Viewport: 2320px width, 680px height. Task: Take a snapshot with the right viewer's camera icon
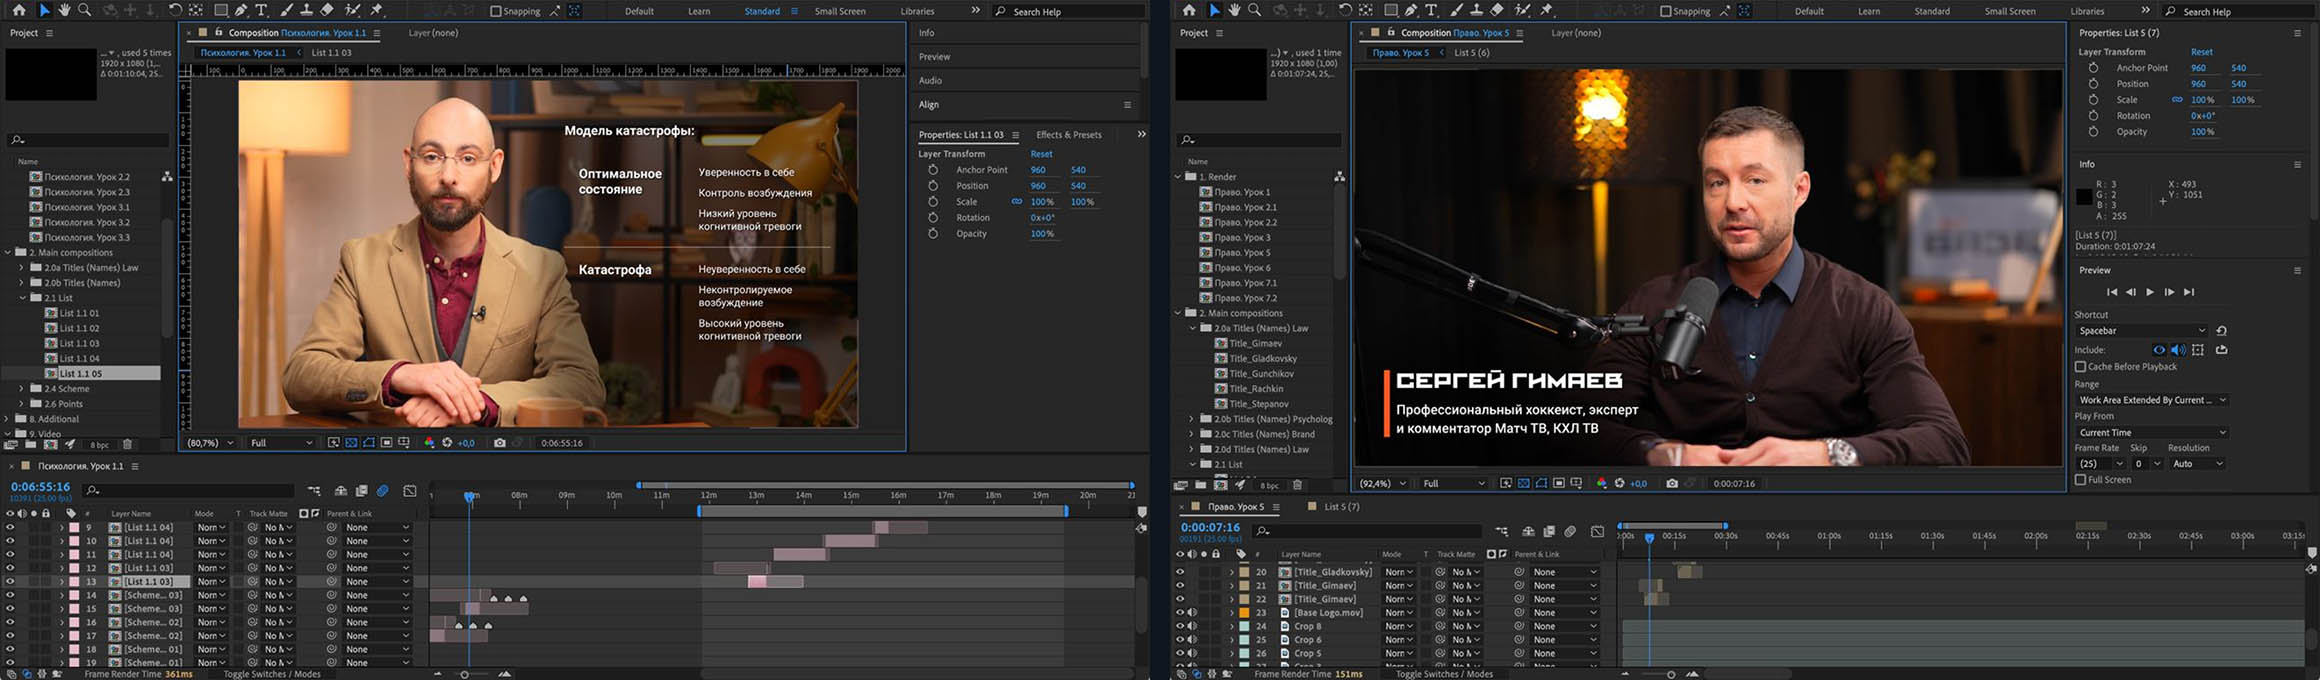click(1672, 483)
